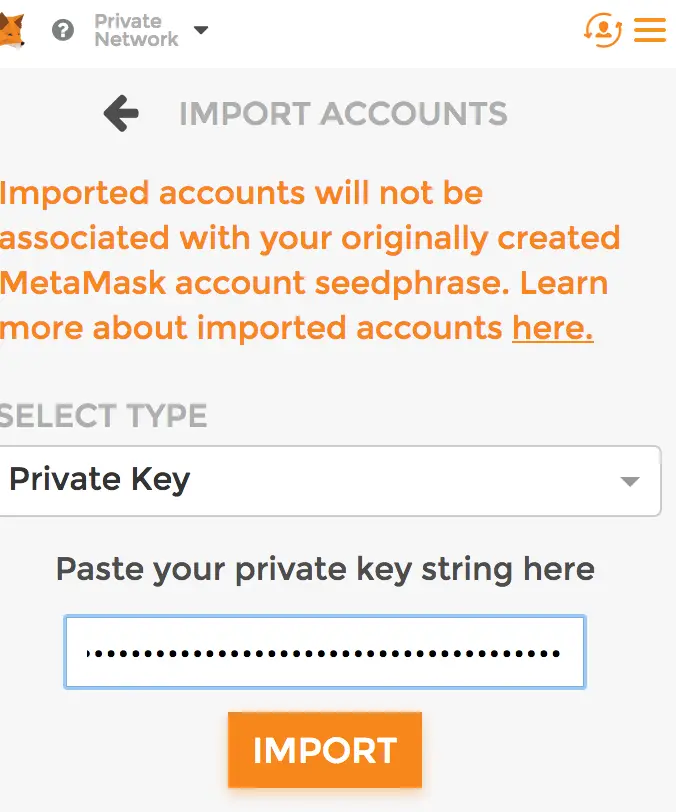The width and height of the screenshot is (676, 812).
Task: Click the "more about imported accounts" text
Action: 252,327
